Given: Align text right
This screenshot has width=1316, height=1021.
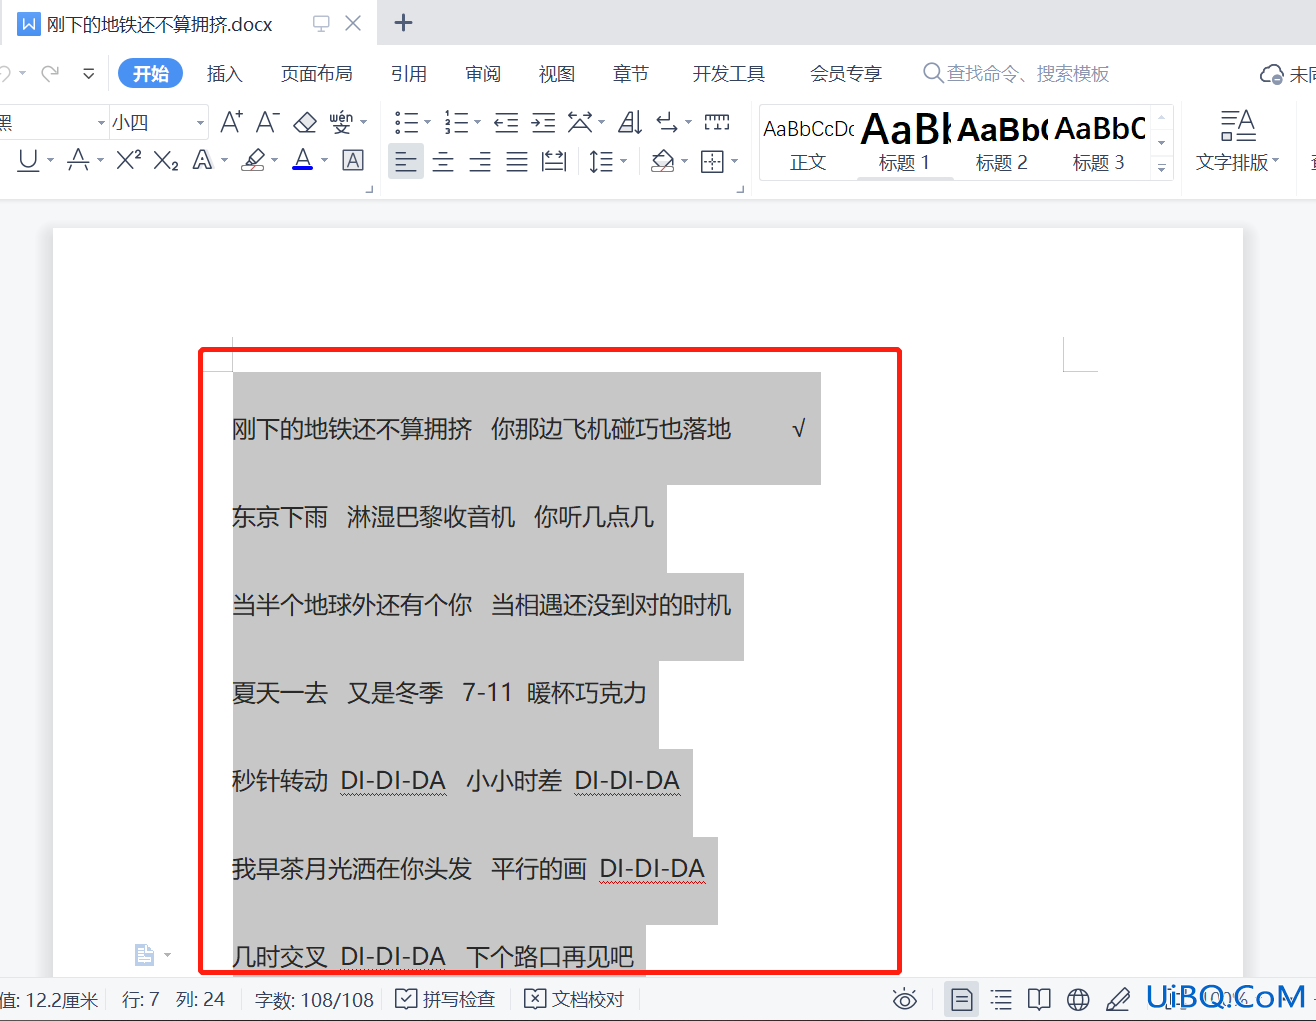Looking at the screenshot, I should [480, 161].
